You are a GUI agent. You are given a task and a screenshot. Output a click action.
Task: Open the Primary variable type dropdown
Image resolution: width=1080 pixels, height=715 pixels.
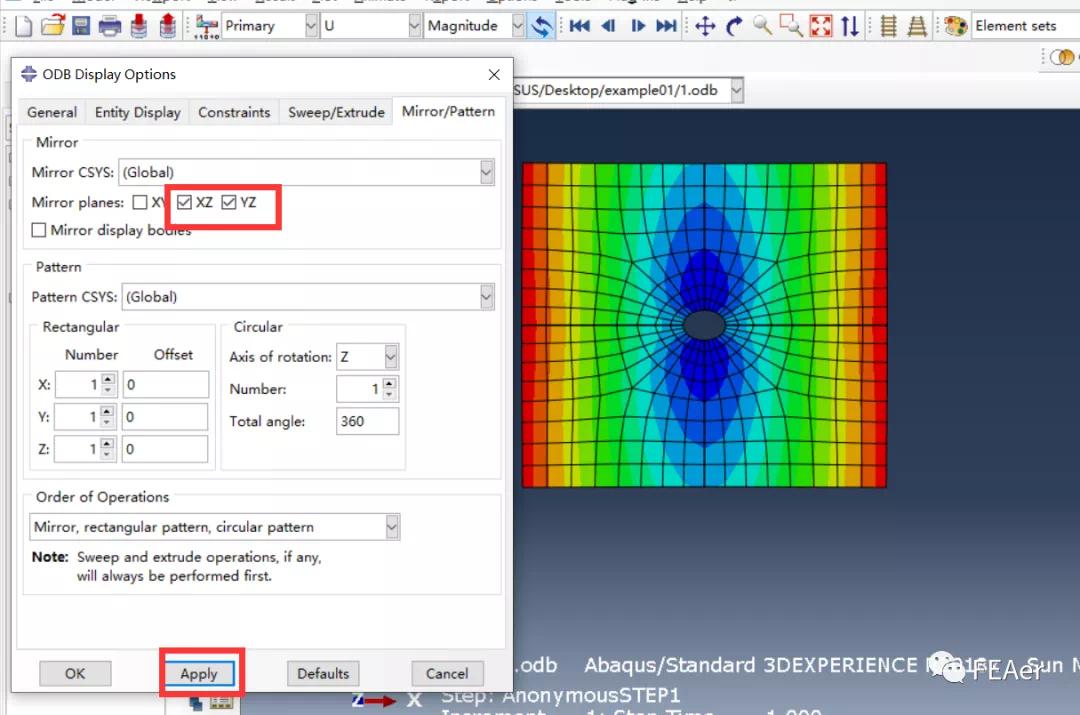[311, 26]
